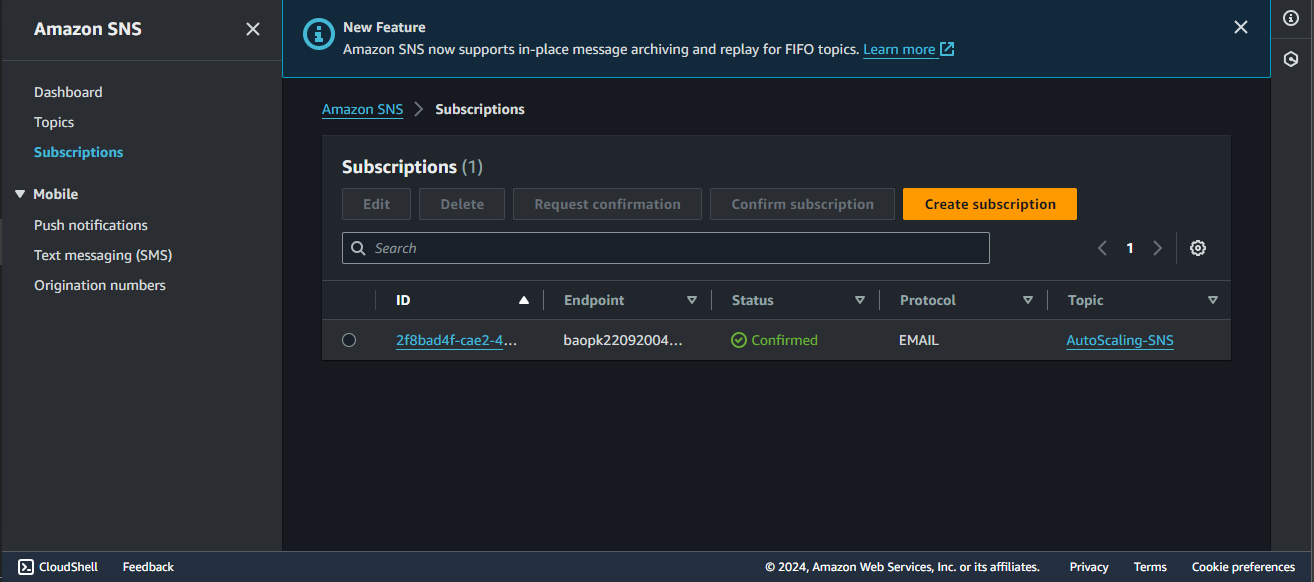Open subscription ID 2f8bad4f-cae2-4 link
Screen dimensions: 1314x582
point(457,340)
